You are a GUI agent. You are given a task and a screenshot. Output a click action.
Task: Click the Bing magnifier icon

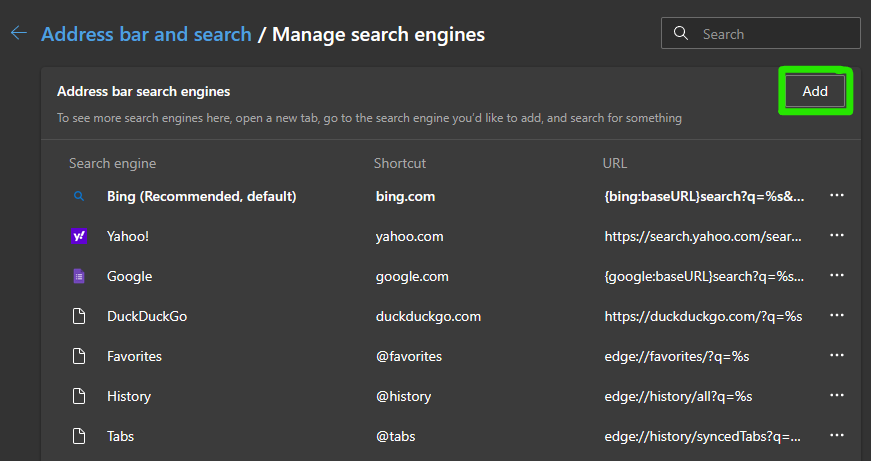coord(79,196)
